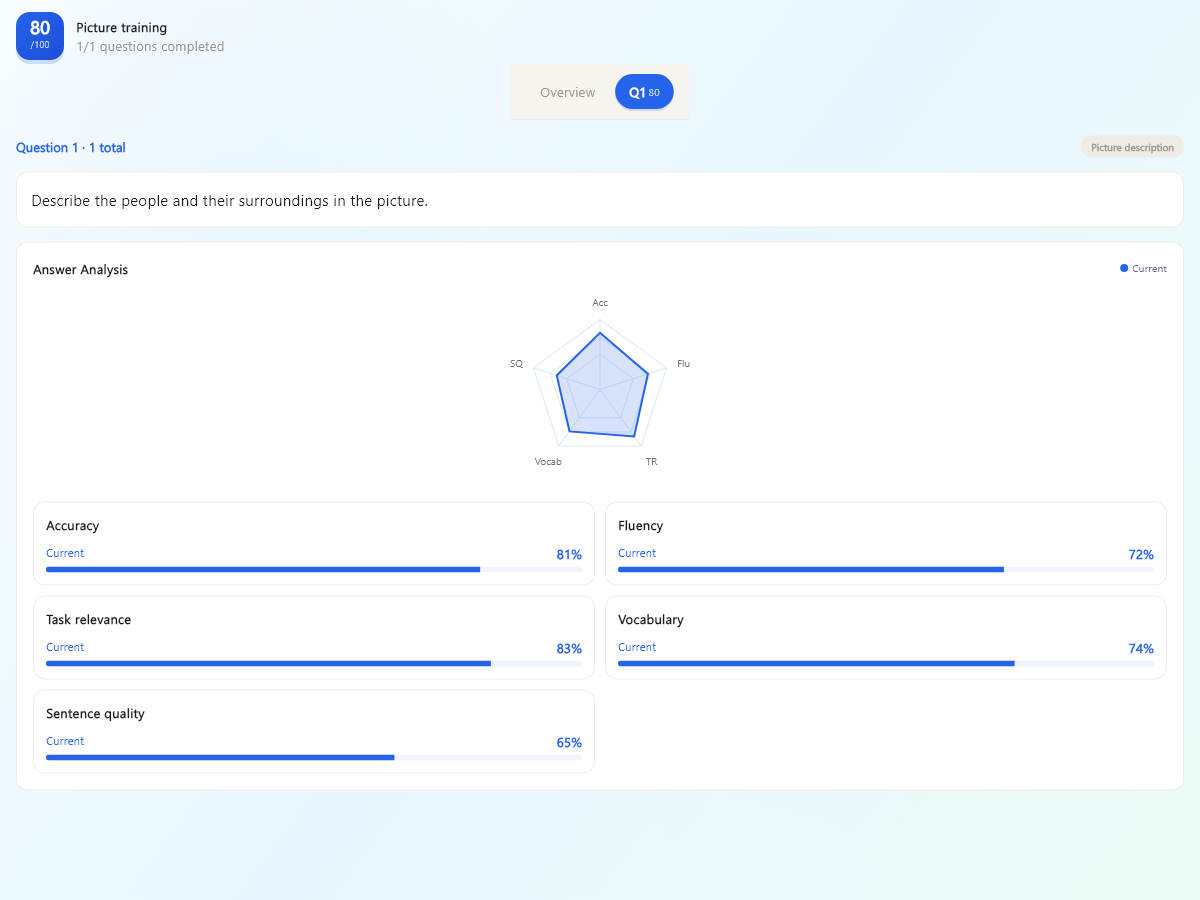The height and width of the screenshot is (900, 1200).
Task: Click the Vocabulary card title
Action: pos(651,620)
